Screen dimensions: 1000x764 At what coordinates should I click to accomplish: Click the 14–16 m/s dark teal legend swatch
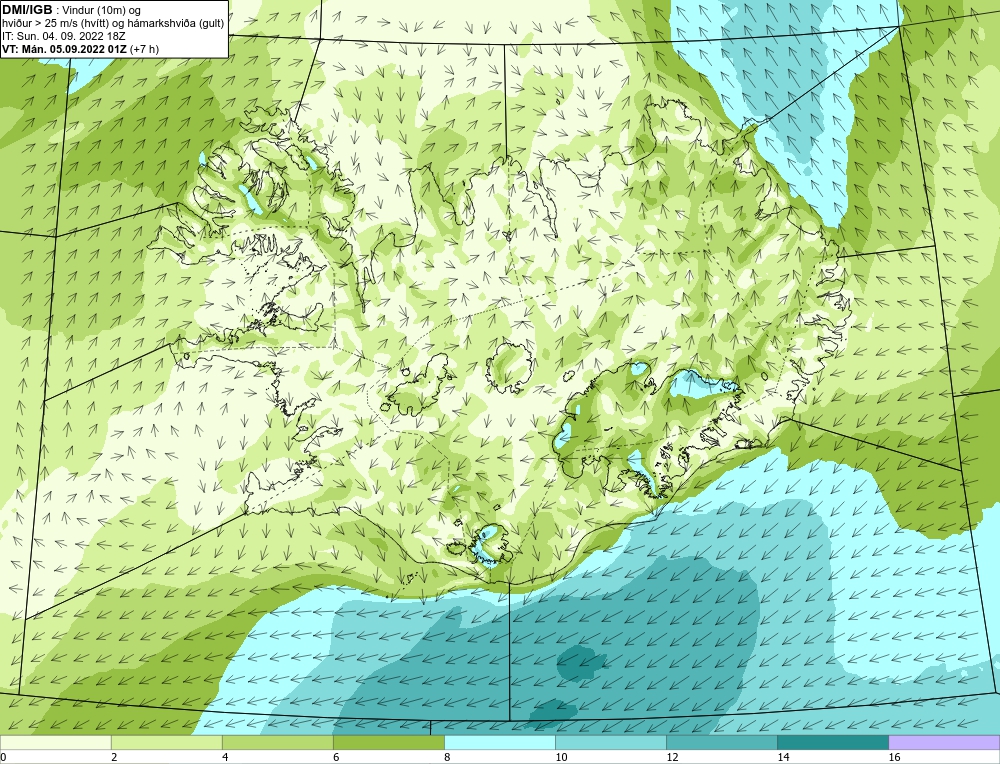(832, 742)
